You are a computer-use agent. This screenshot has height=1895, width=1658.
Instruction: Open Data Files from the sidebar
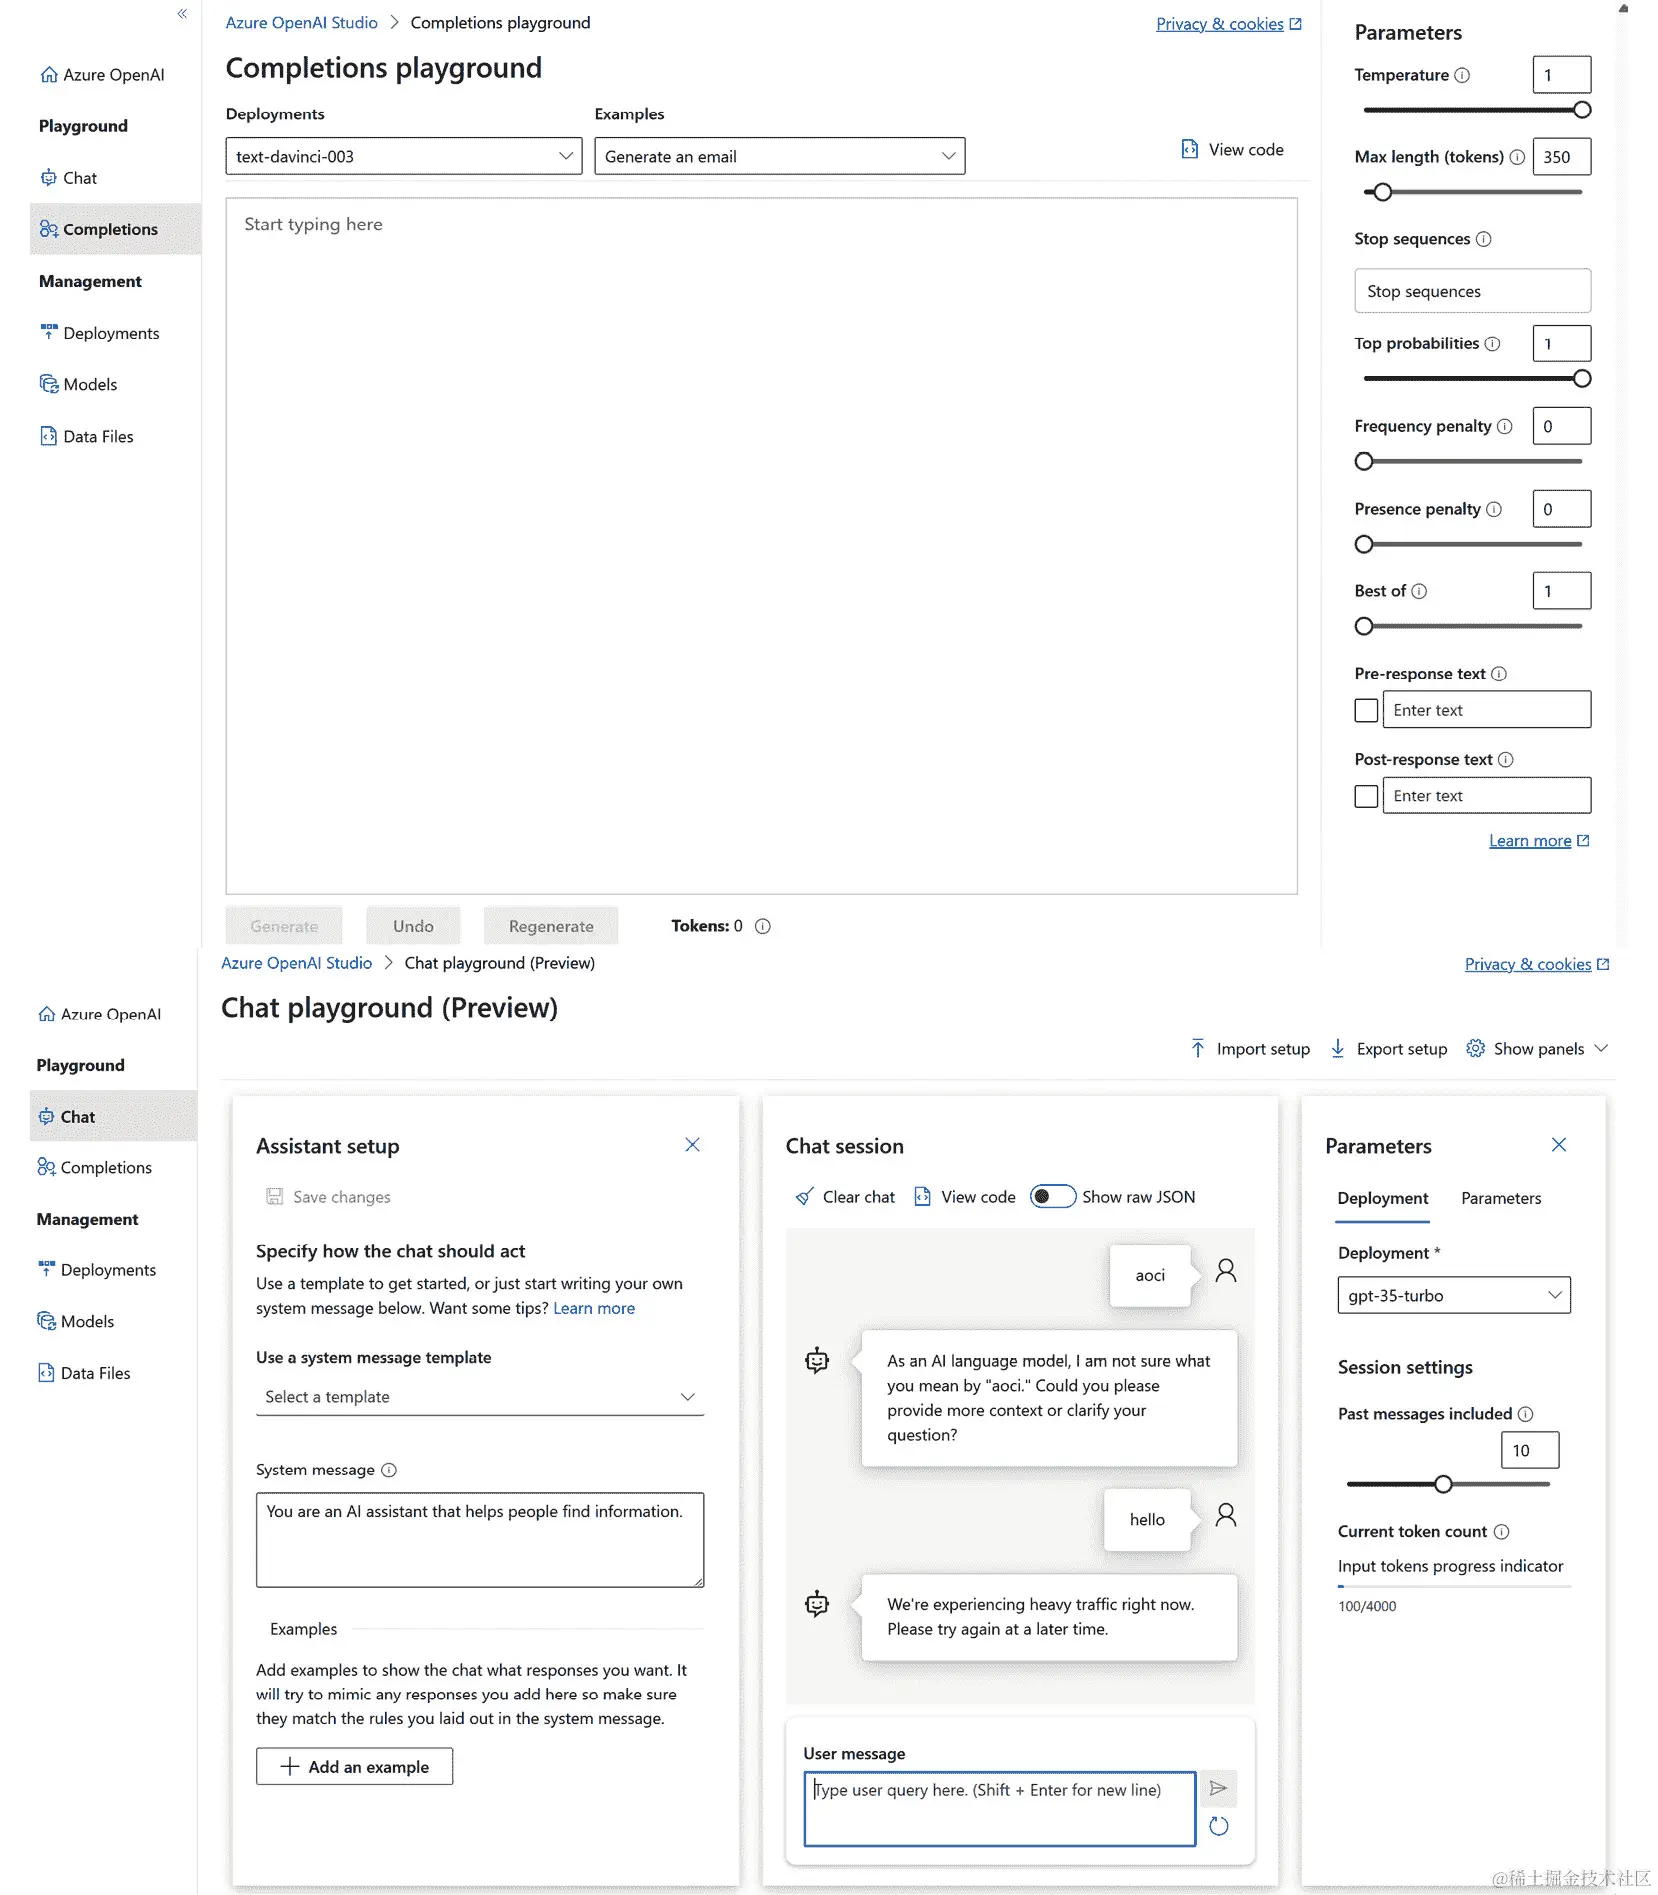click(96, 1372)
